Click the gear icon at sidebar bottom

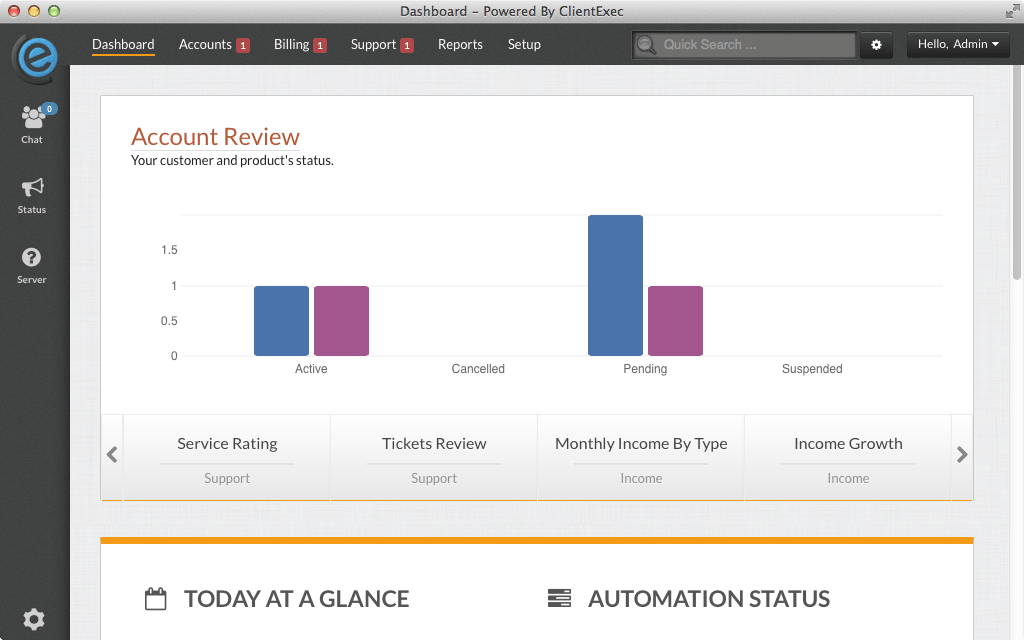[x=34, y=620]
